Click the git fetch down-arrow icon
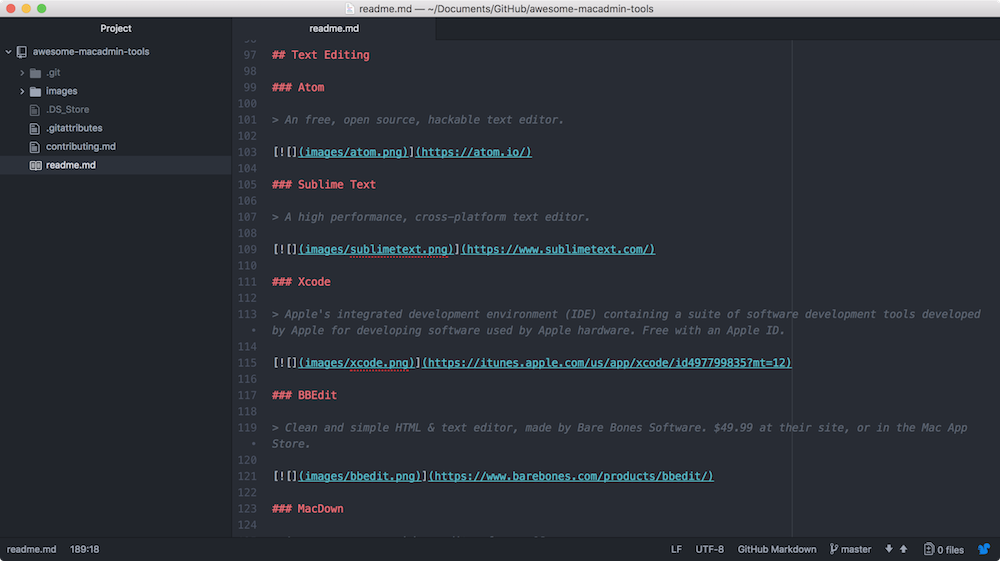Viewport: 1000px width, 561px height. (x=889, y=549)
